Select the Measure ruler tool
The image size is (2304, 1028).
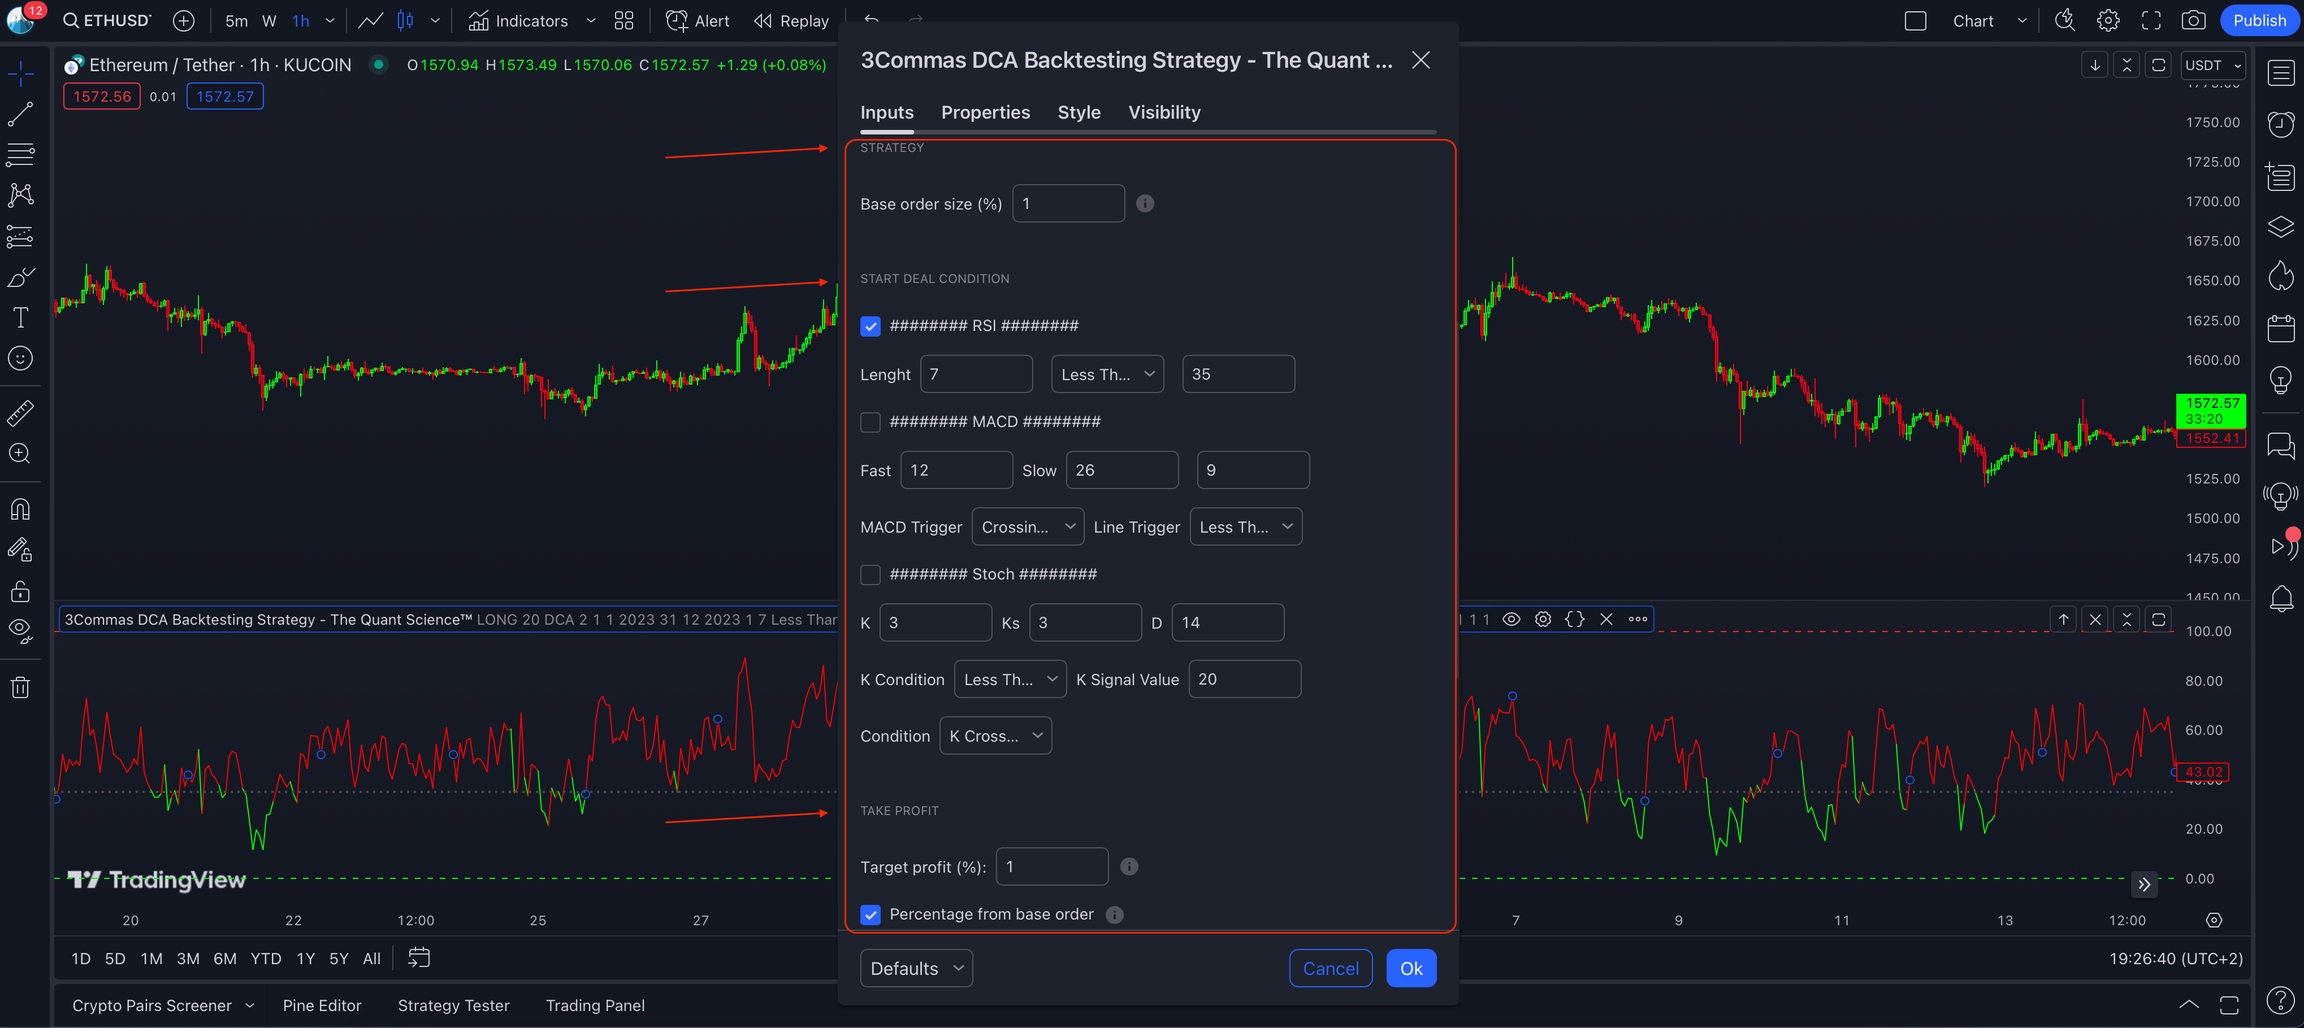tap(20, 412)
